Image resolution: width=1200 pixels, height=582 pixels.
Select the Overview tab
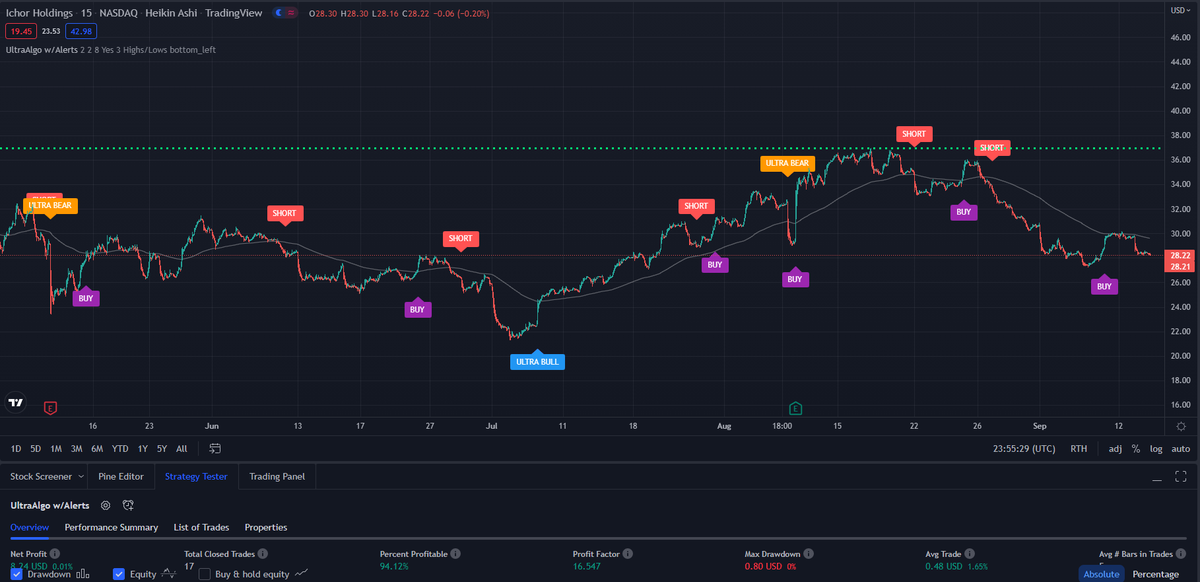pos(30,527)
